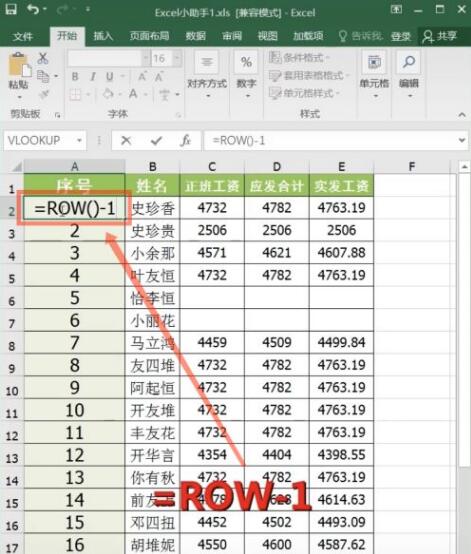Click the Enter checkmark formula icon
Viewport: 471px width, 554px height.
[156, 141]
